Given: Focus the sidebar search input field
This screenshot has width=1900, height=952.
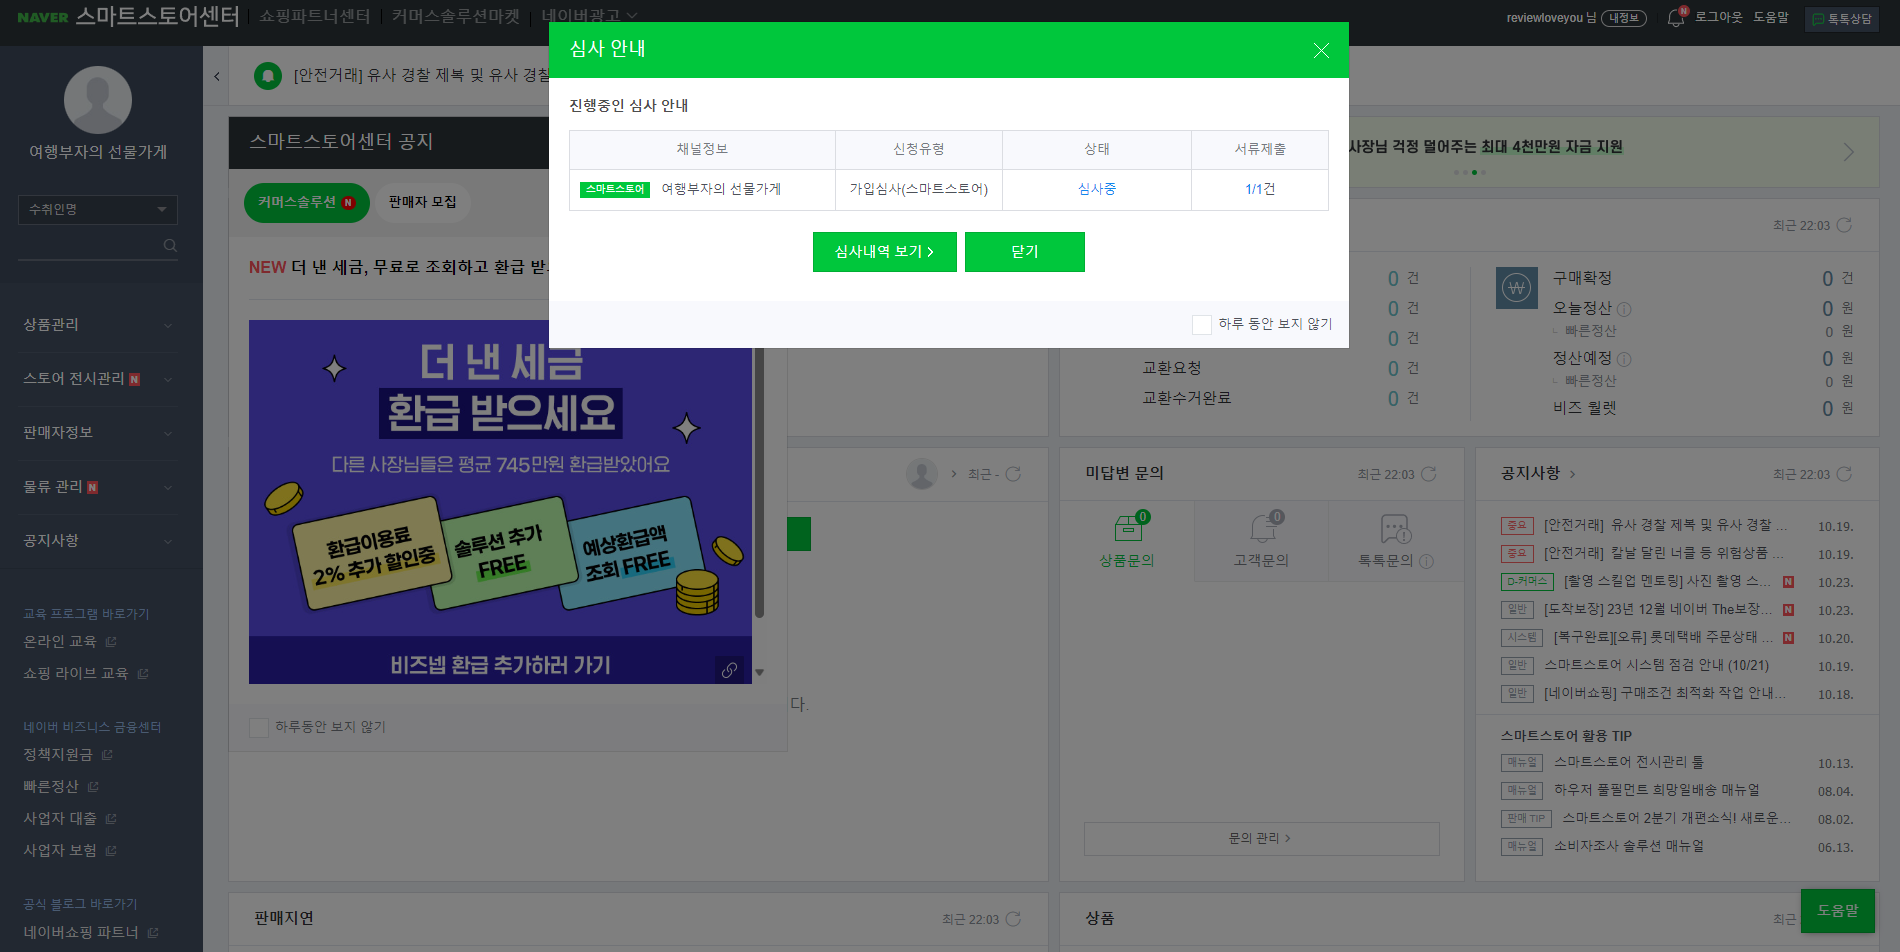Looking at the screenshot, I should coord(89,245).
